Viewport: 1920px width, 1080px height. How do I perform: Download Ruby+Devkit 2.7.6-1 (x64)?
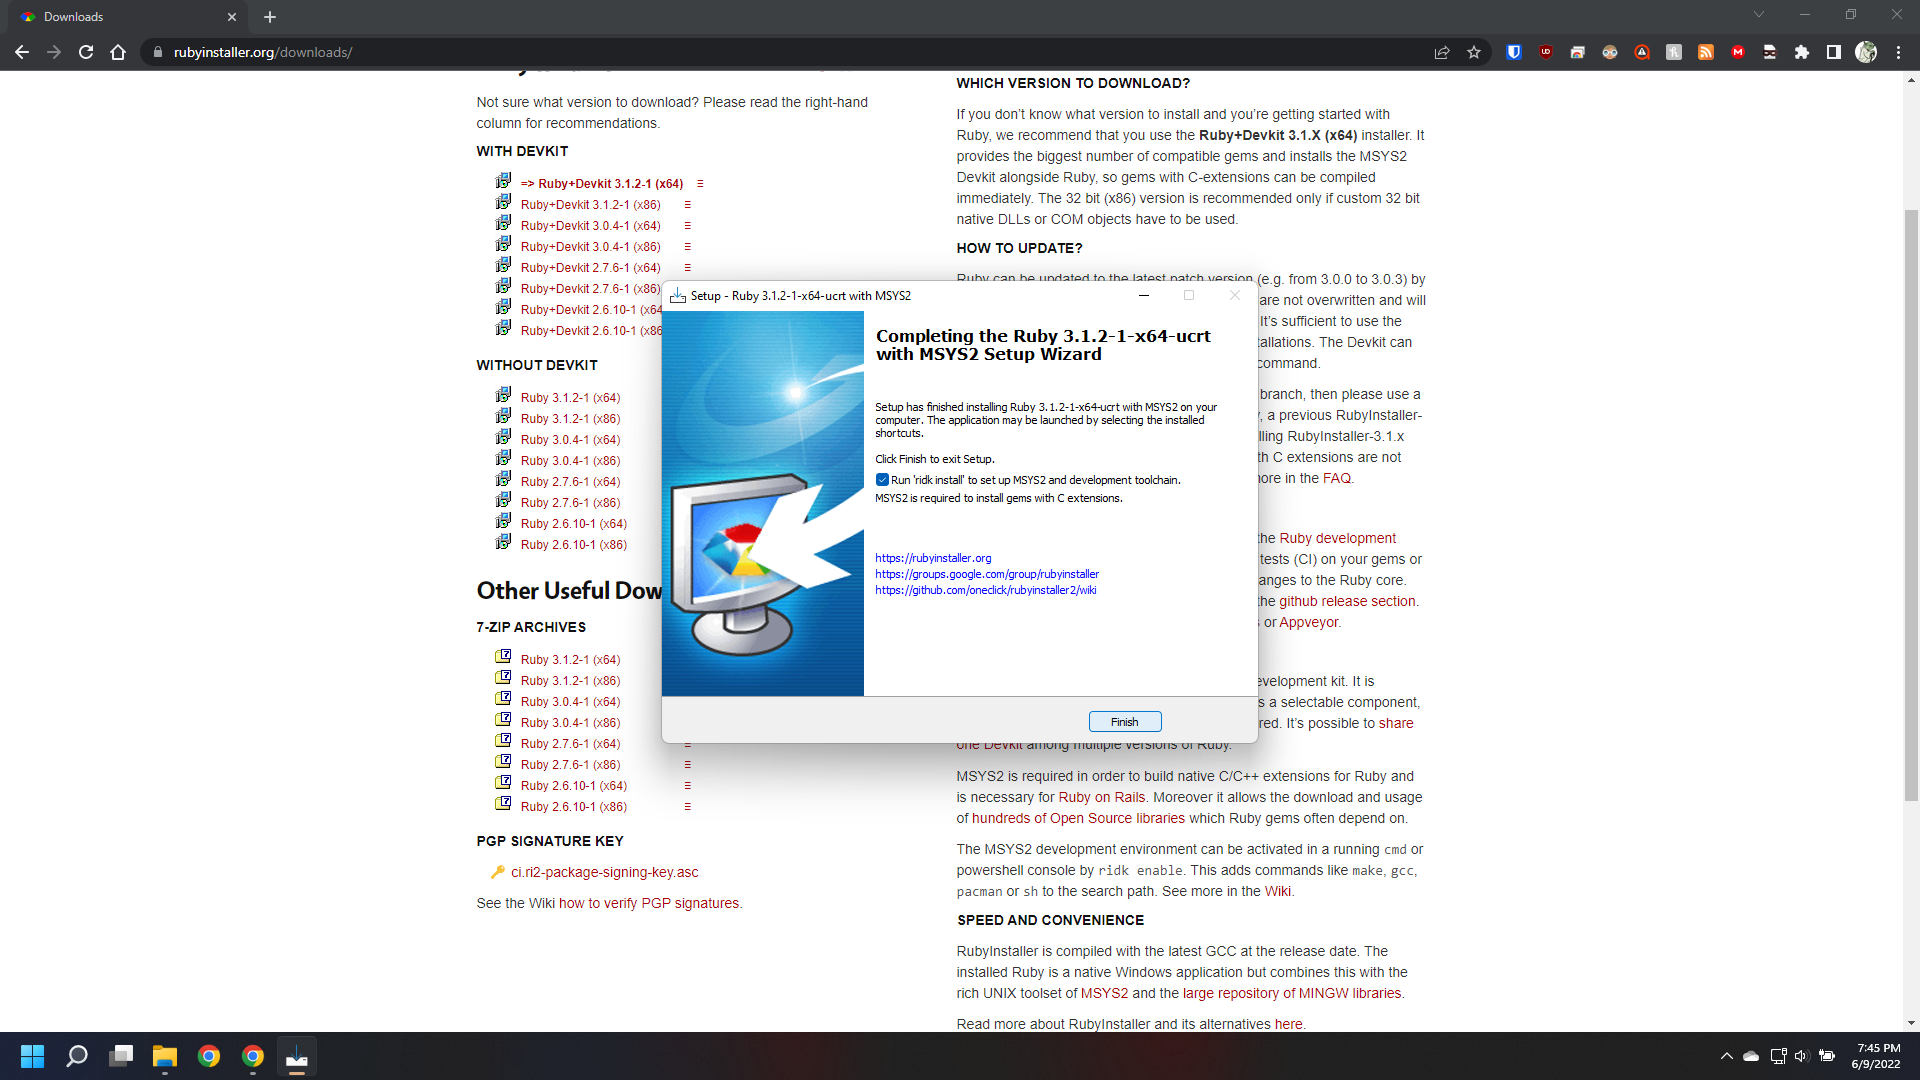(x=590, y=268)
